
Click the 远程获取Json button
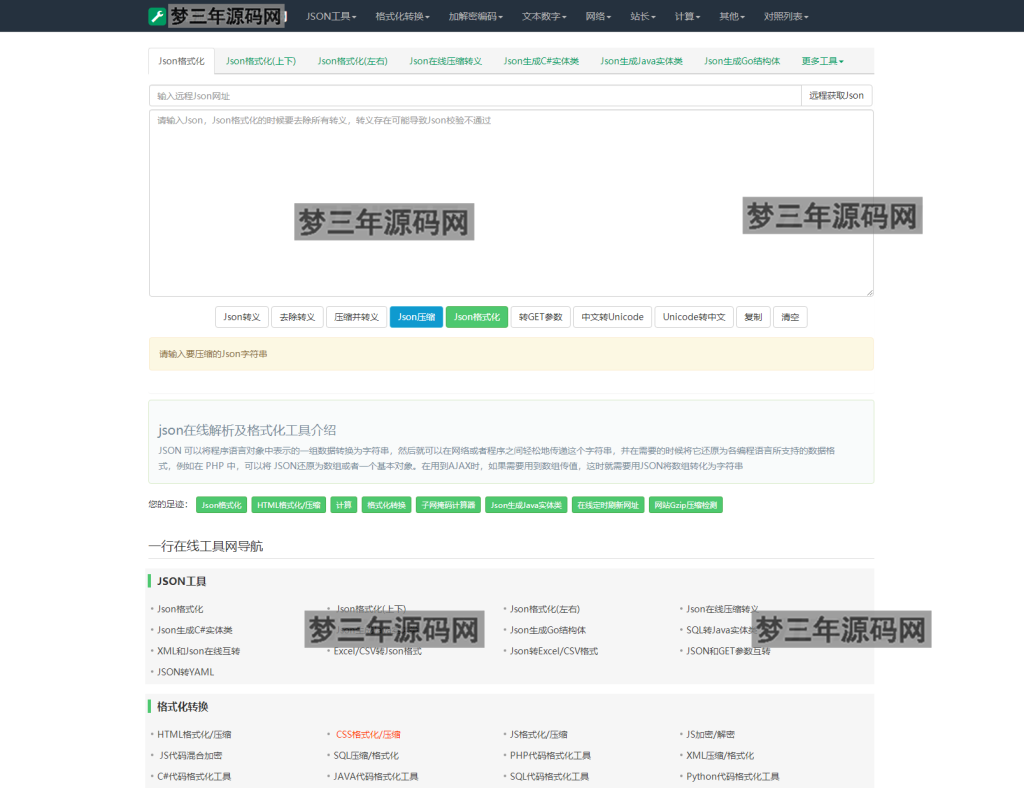[x=836, y=95]
